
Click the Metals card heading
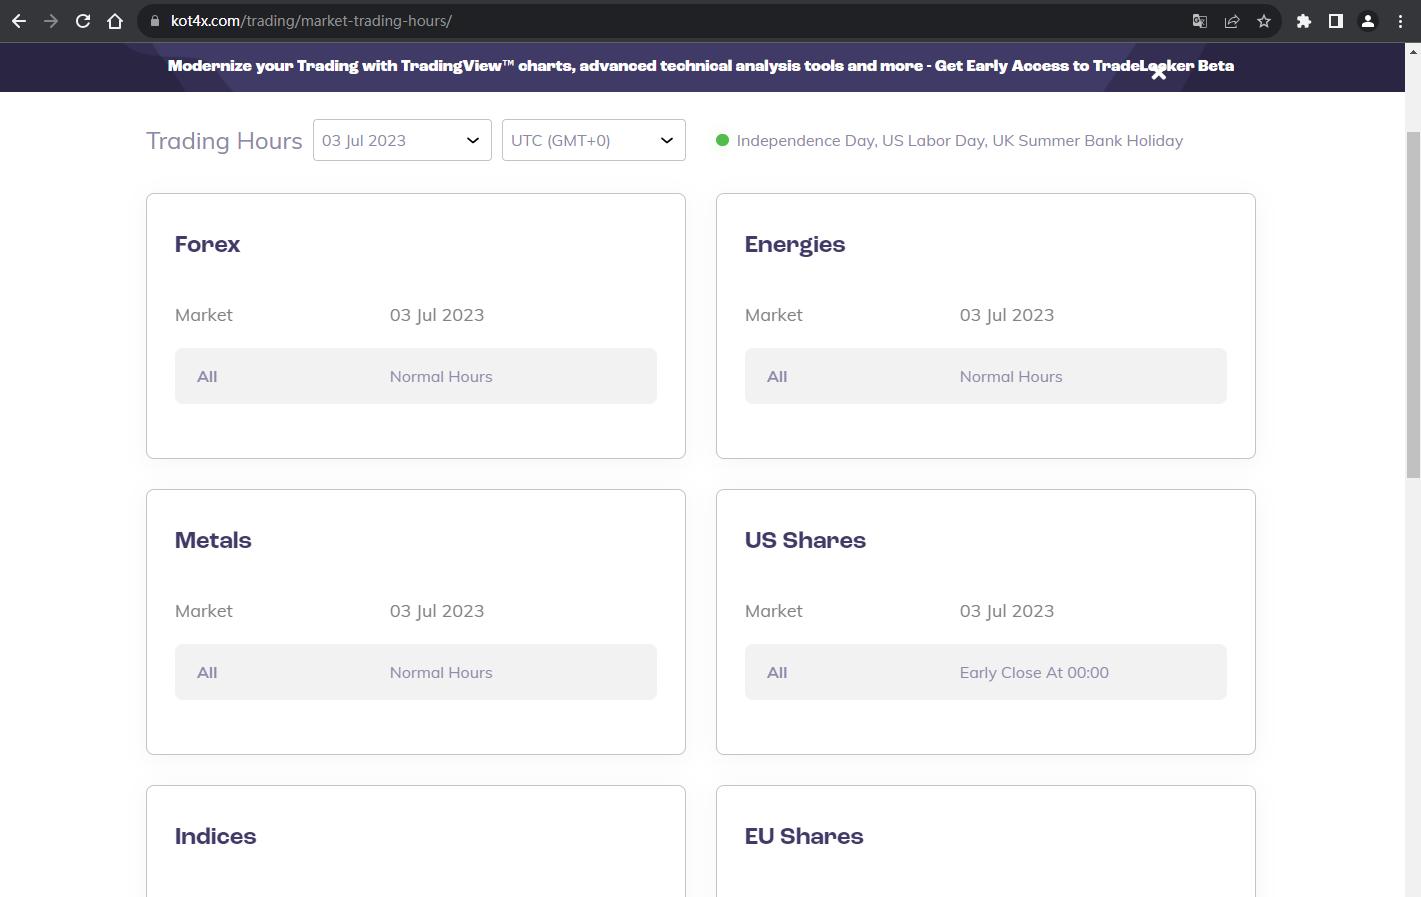pyautogui.click(x=213, y=540)
